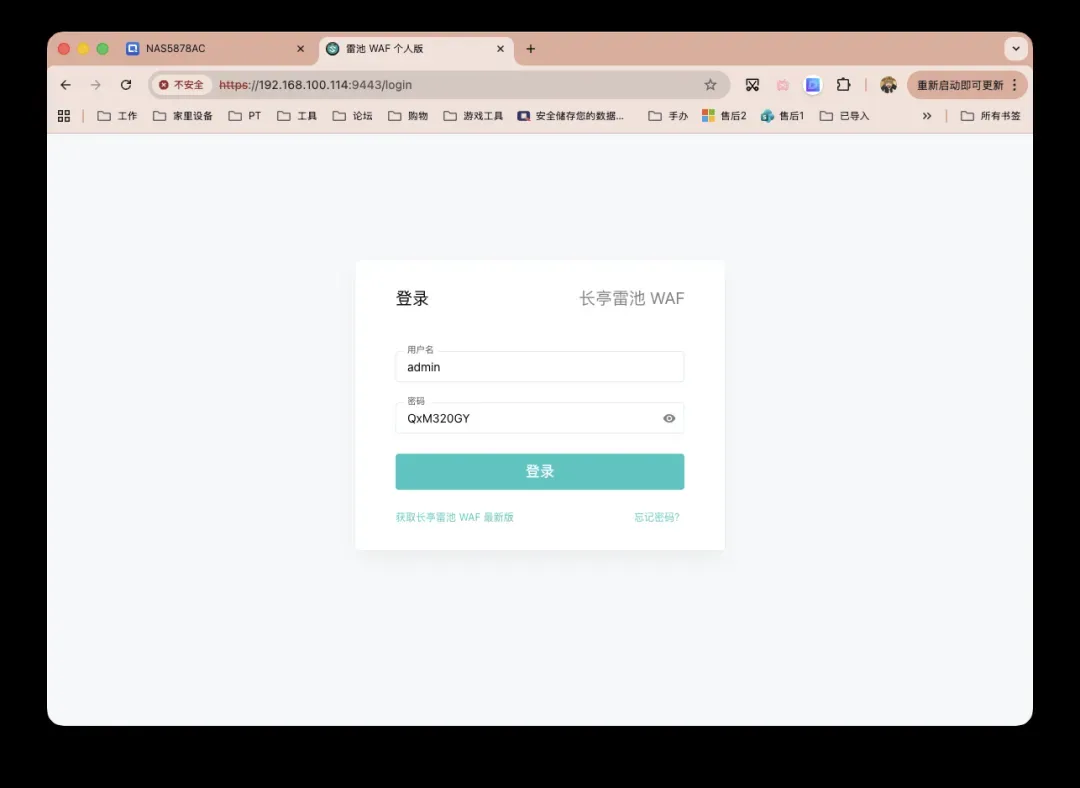
Task: Click the pink extension icon in toolbar
Action: [x=782, y=85]
